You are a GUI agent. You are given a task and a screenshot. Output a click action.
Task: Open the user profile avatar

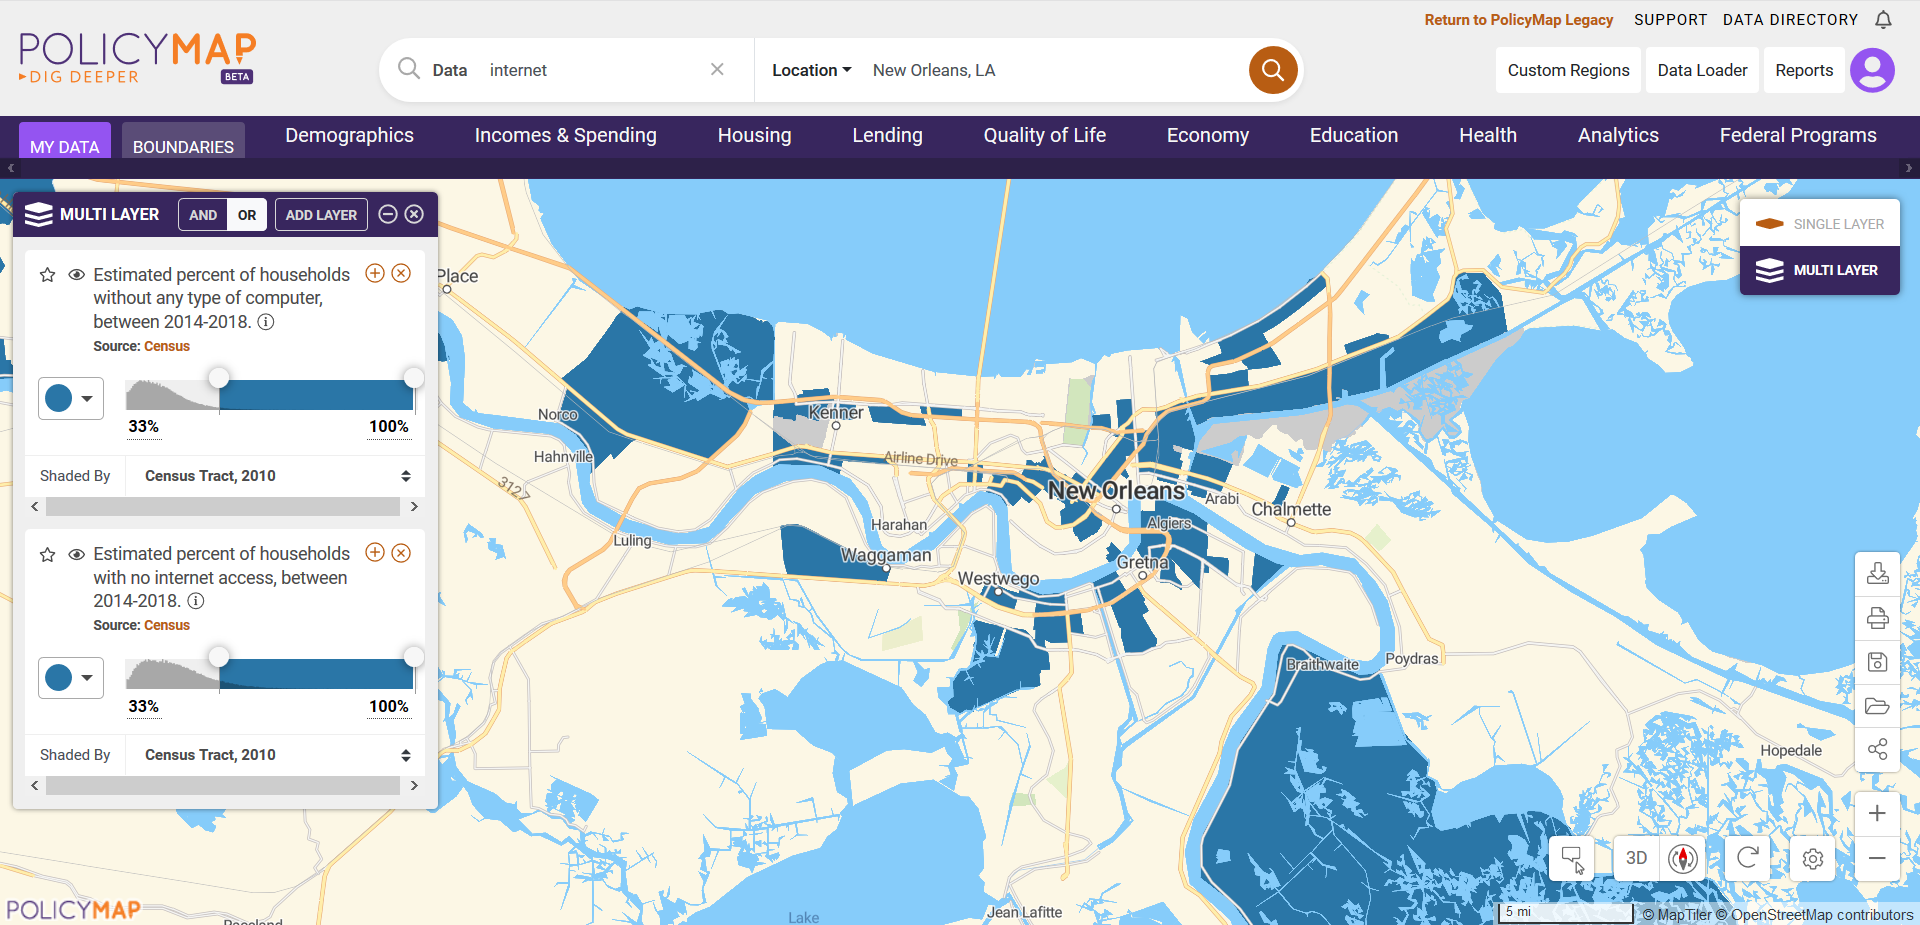1872,70
